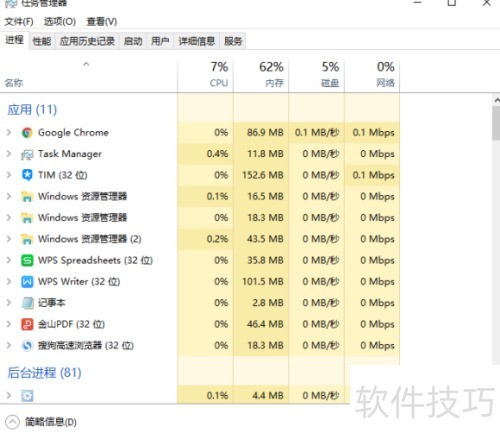
Task: Sort processes by CPU column header
Action: click(x=206, y=75)
